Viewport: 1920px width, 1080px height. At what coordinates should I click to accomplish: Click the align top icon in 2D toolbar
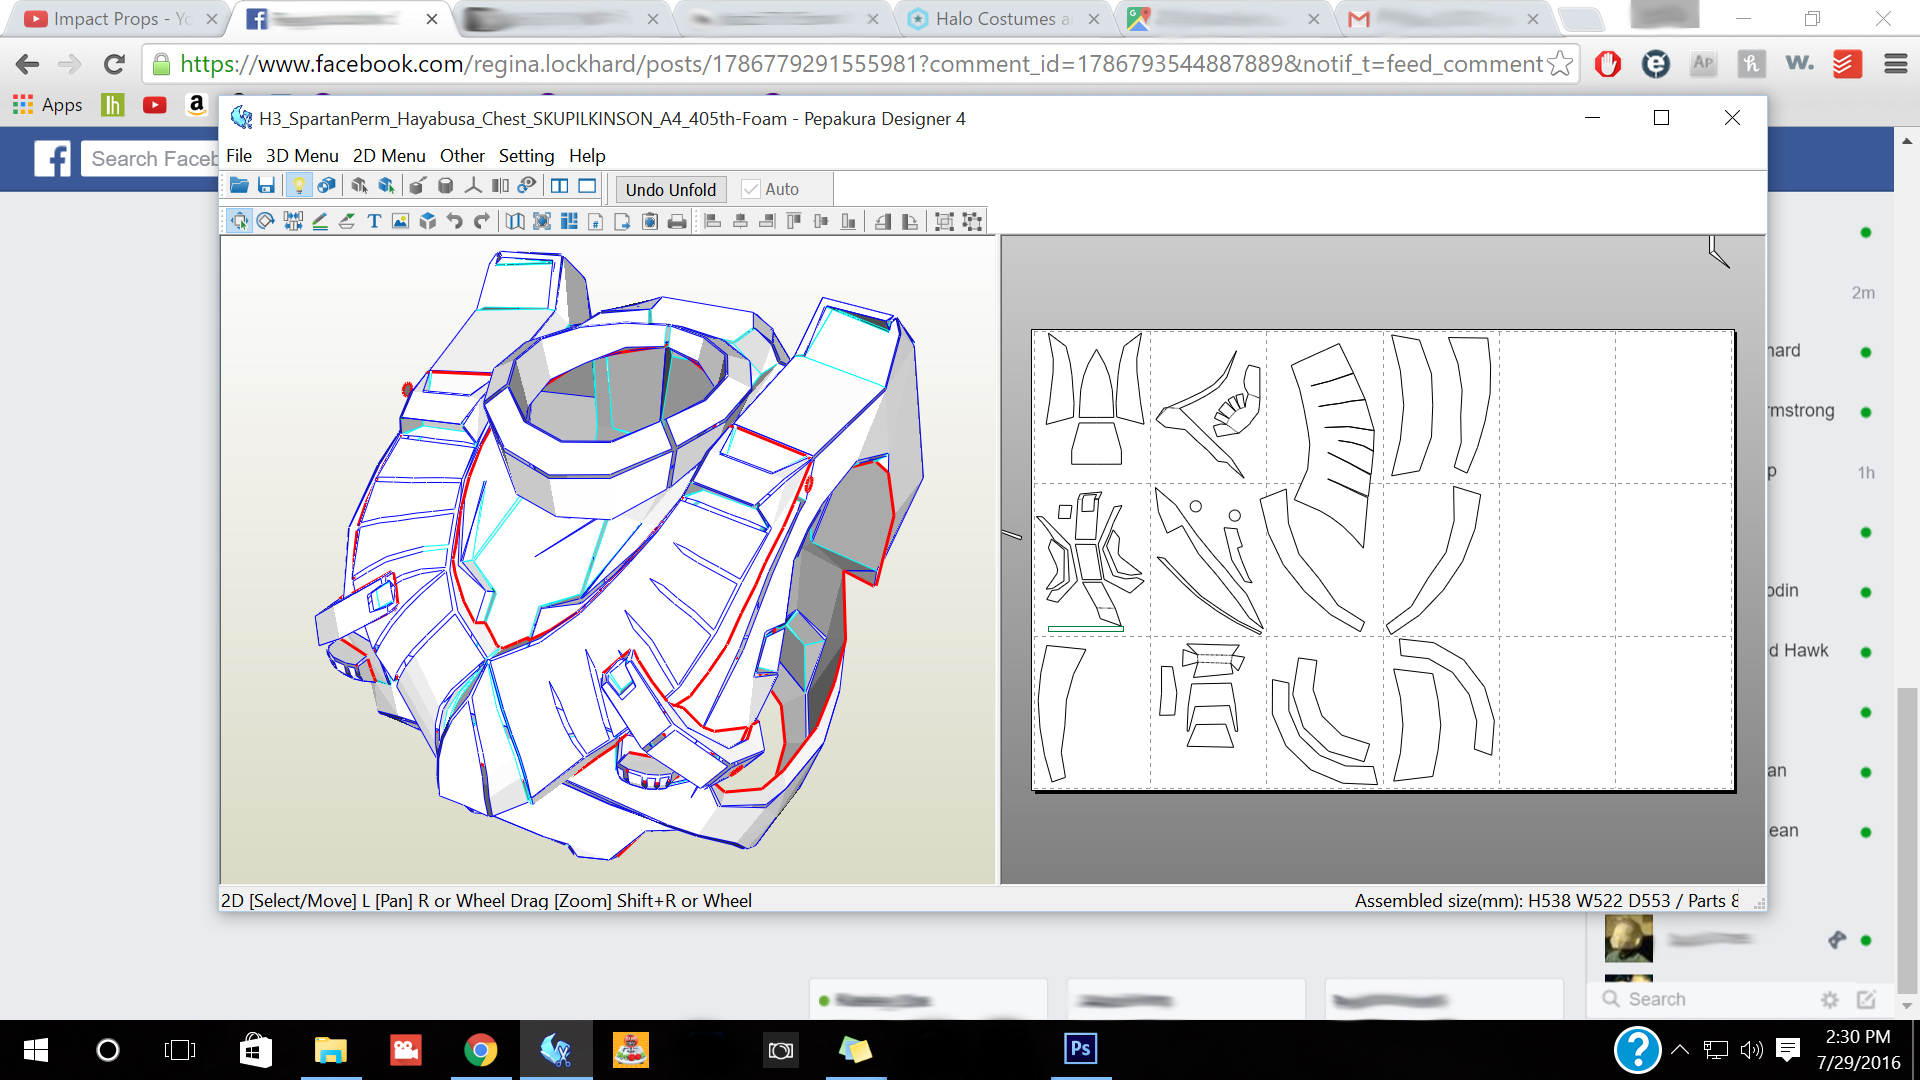pyautogui.click(x=794, y=221)
